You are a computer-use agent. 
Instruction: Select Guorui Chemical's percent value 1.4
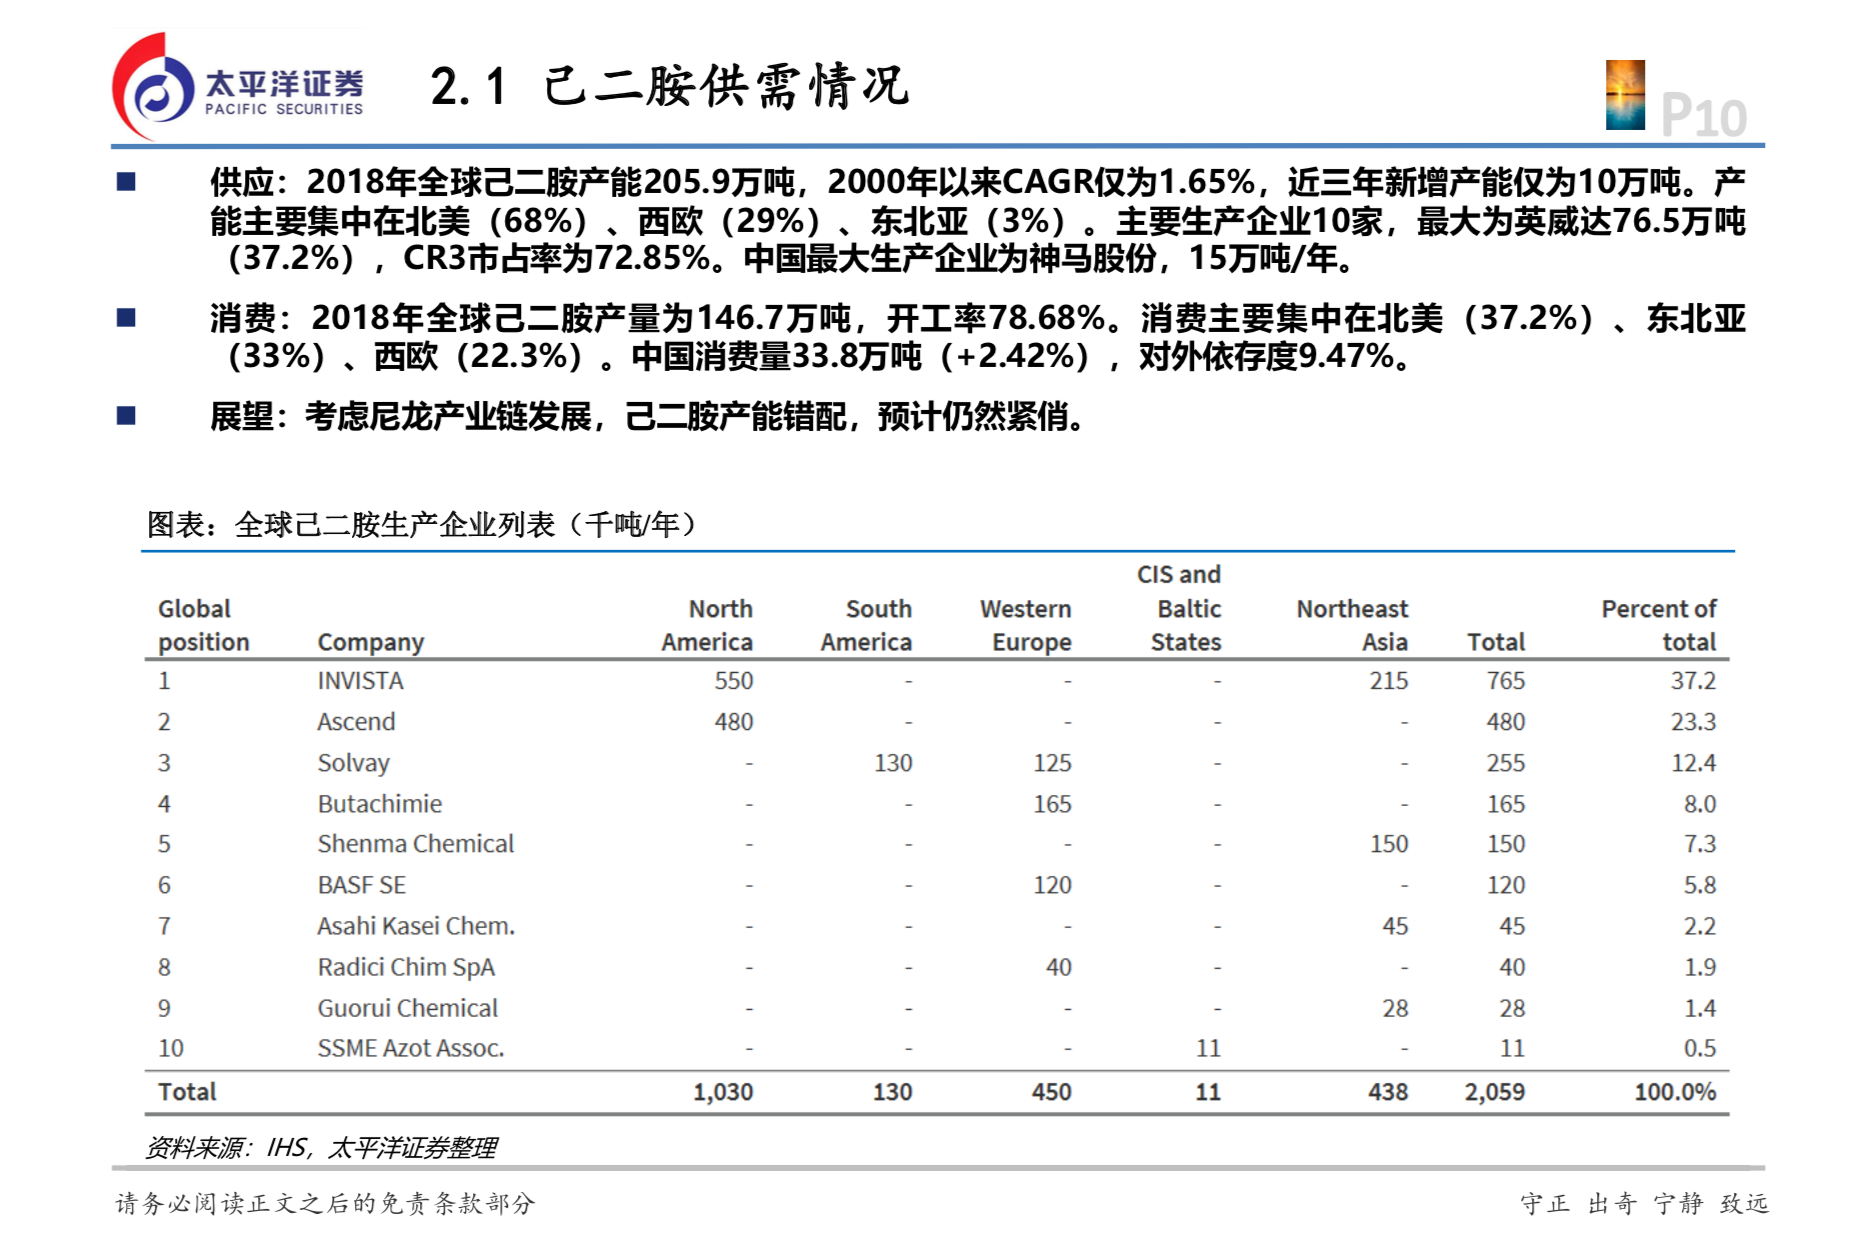(1700, 1008)
